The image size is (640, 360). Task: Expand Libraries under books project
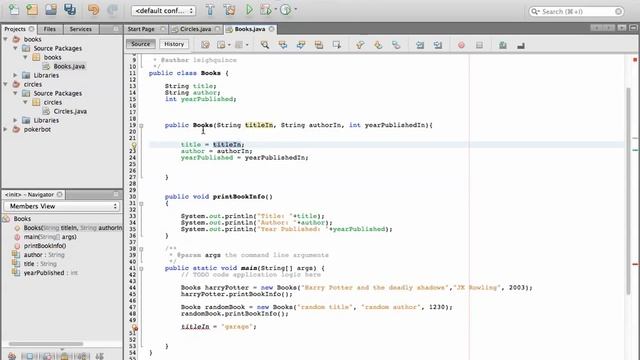[x=16, y=75]
